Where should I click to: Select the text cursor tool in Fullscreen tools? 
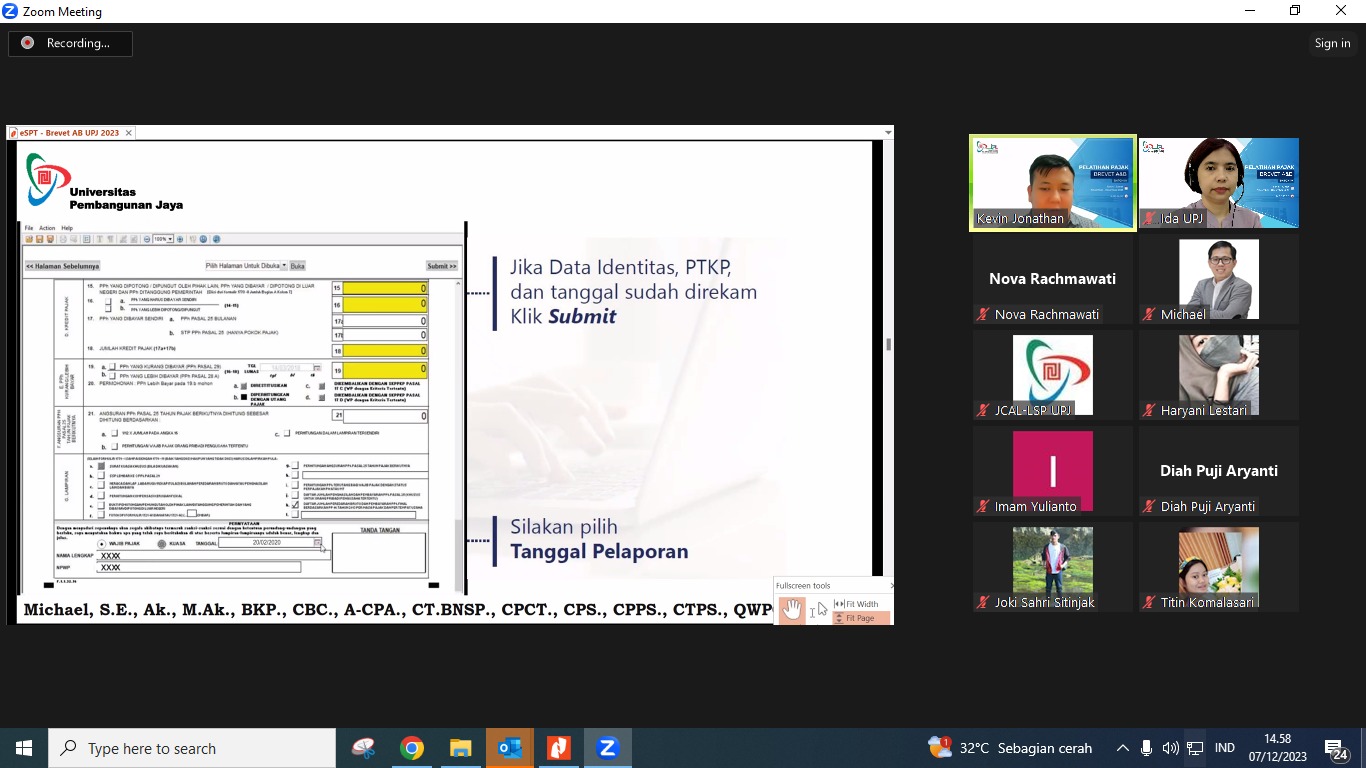click(813, 611)
